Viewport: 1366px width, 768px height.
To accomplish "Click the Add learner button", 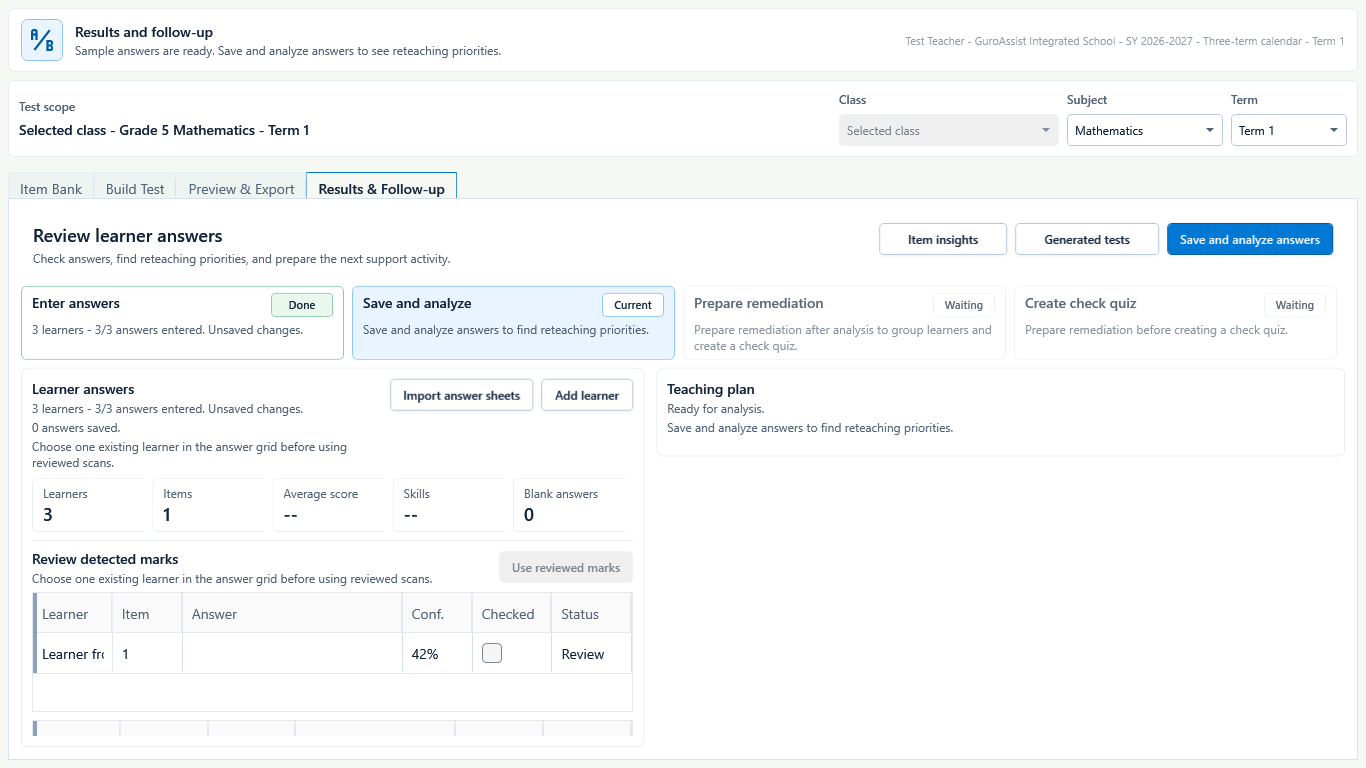I will coord(587,395).
